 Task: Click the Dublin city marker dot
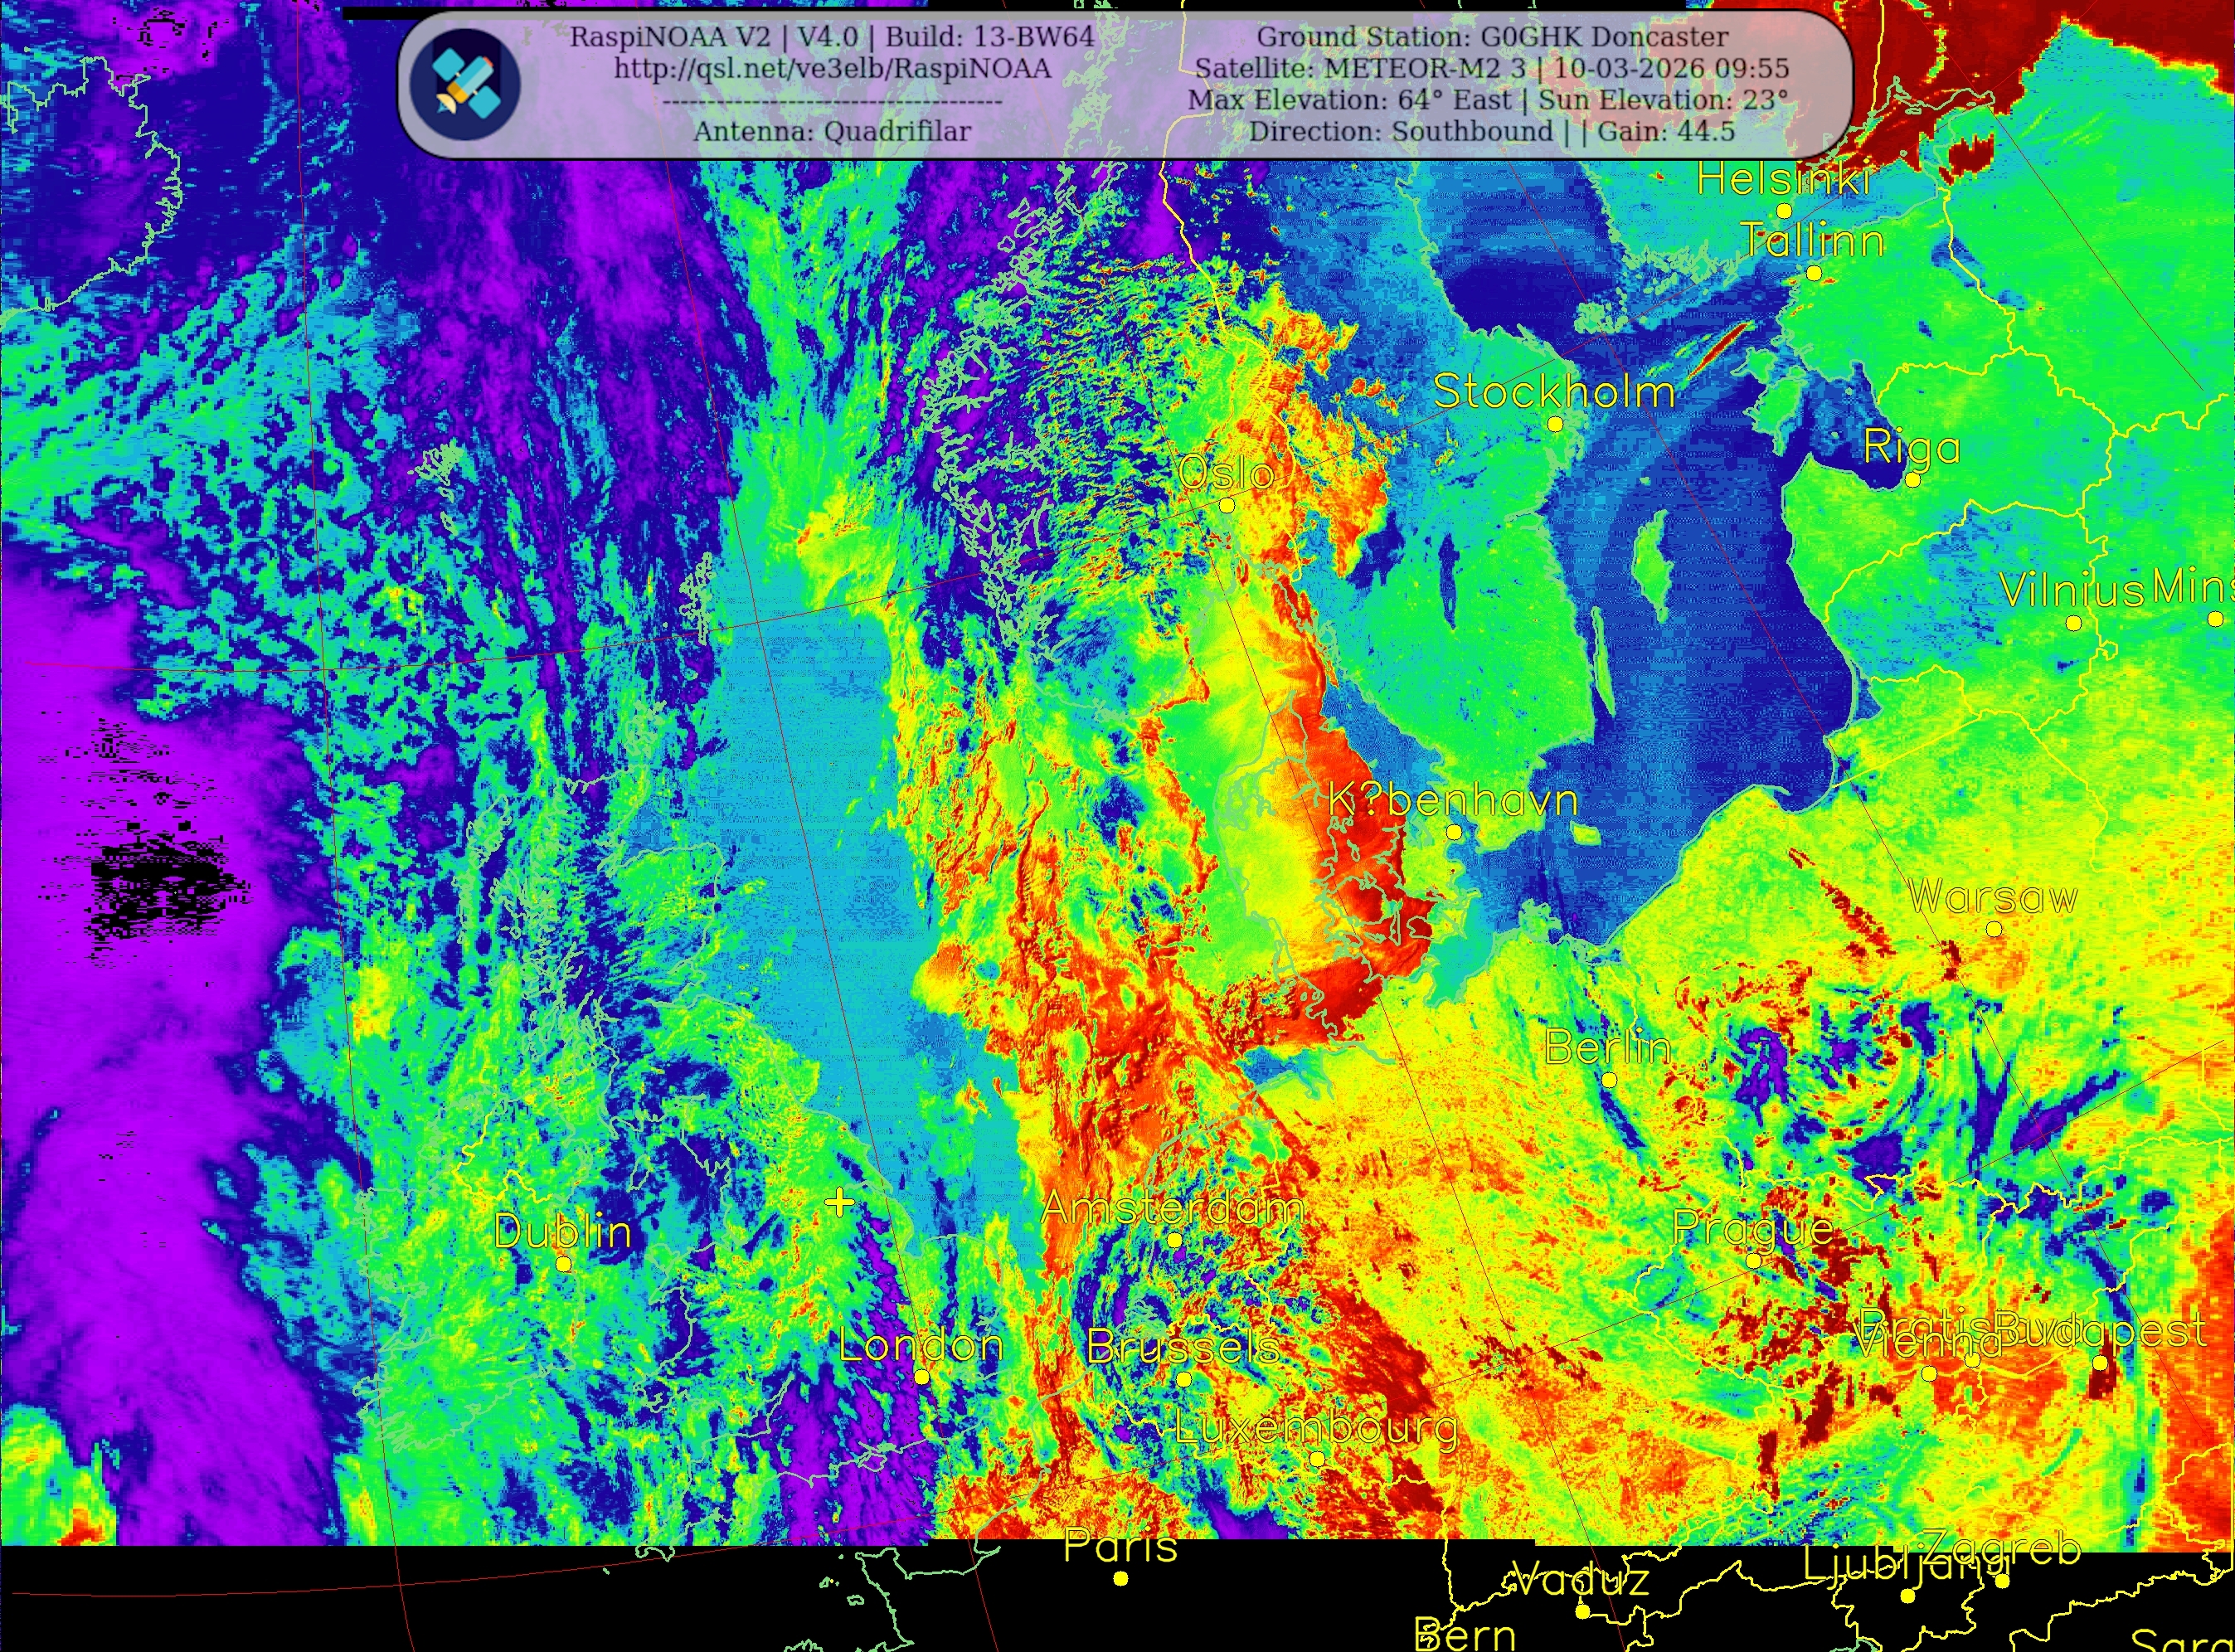pyautogui.click(x=563, y=1264)
